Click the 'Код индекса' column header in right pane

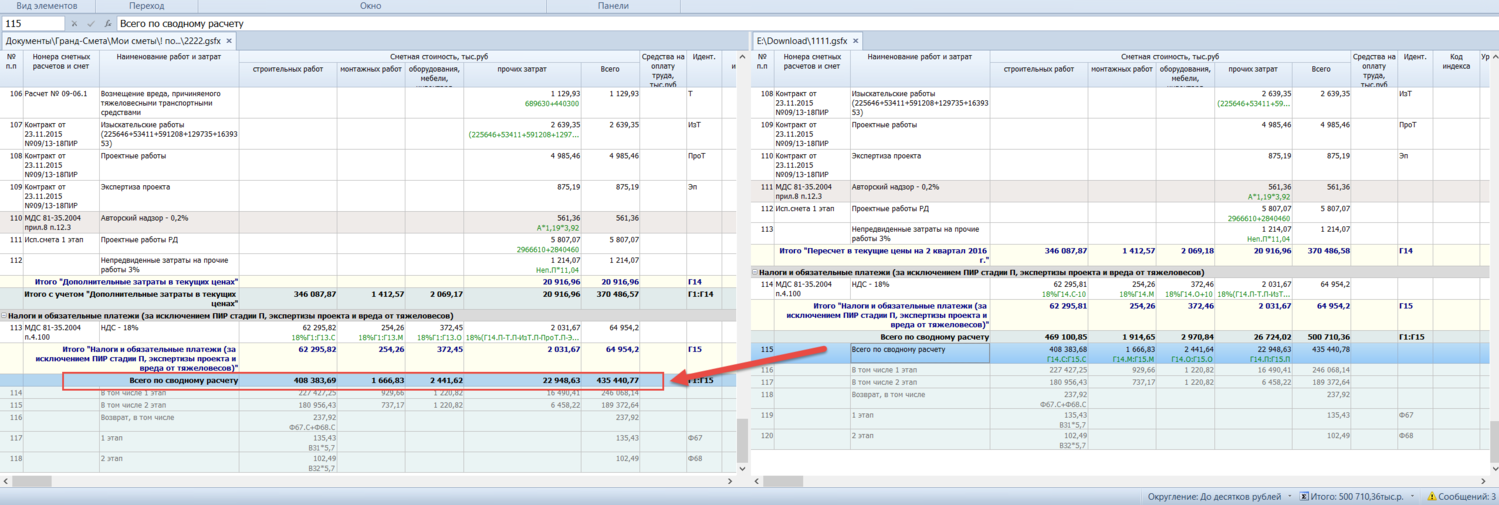coord(1456,62)
